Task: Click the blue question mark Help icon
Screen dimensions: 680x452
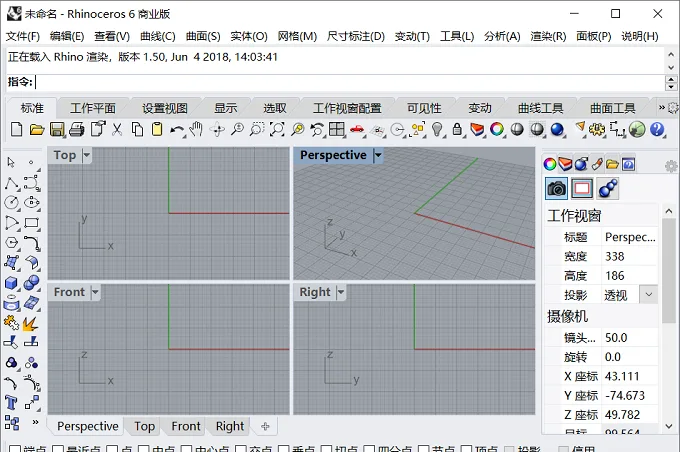Action: 657,129
